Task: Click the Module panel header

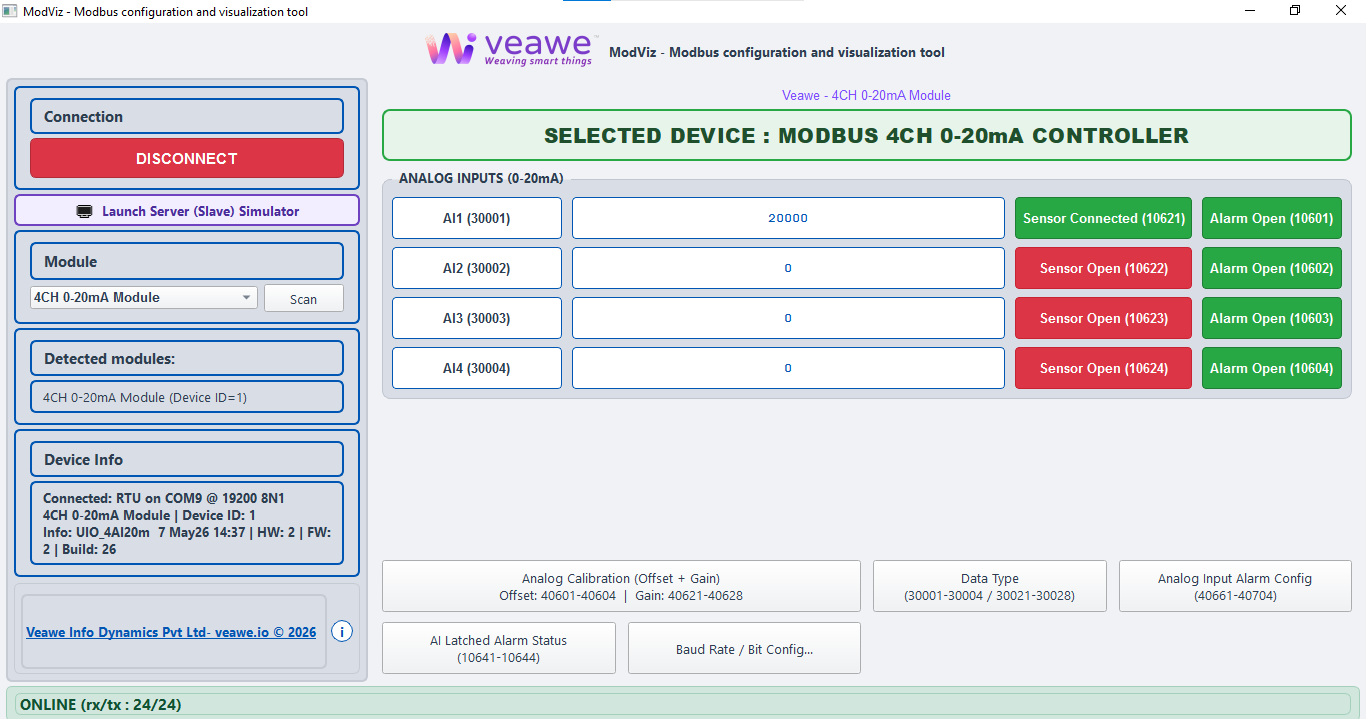Action: [187, 261]
